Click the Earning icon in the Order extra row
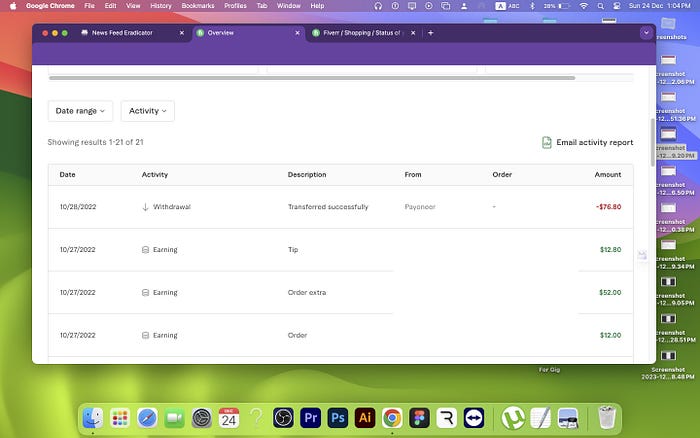 click(x=145, y=292)
